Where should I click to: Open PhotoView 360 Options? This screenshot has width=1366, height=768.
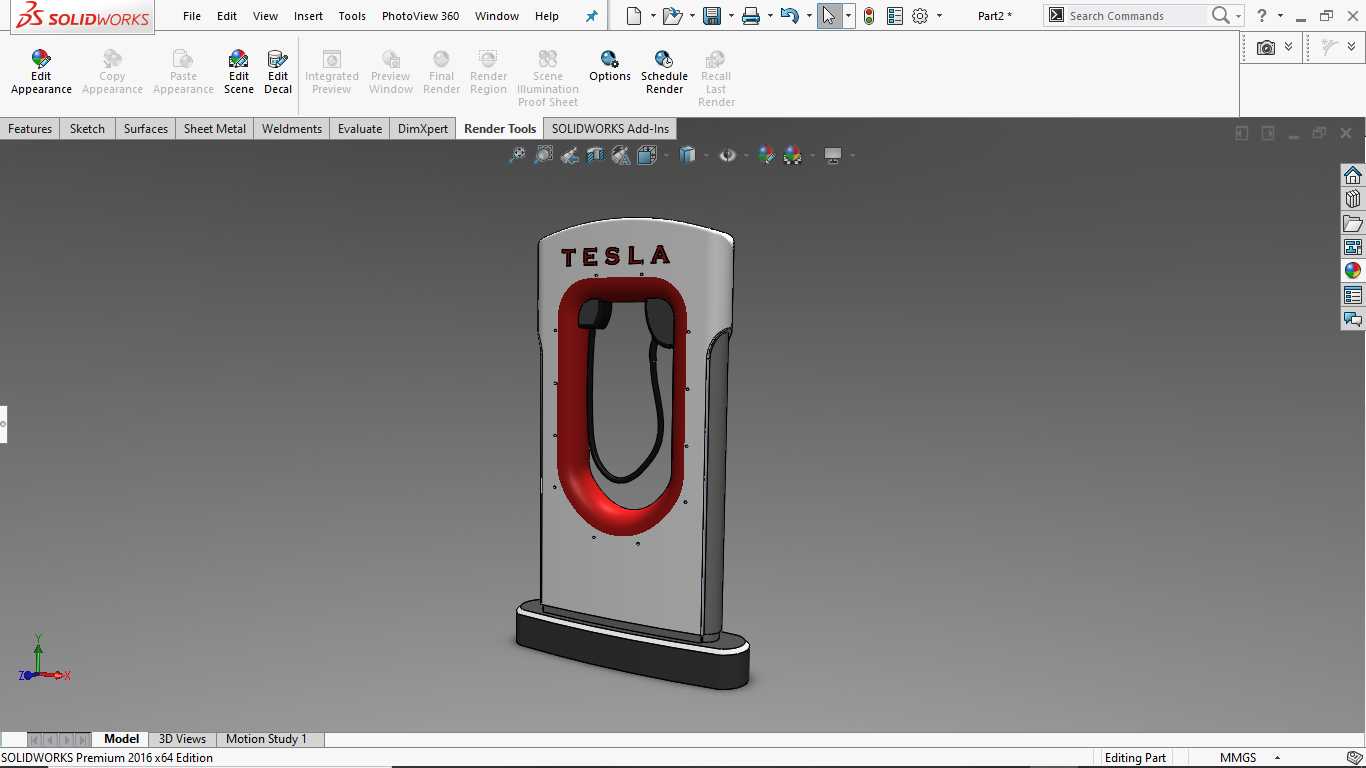coord(610,67)
